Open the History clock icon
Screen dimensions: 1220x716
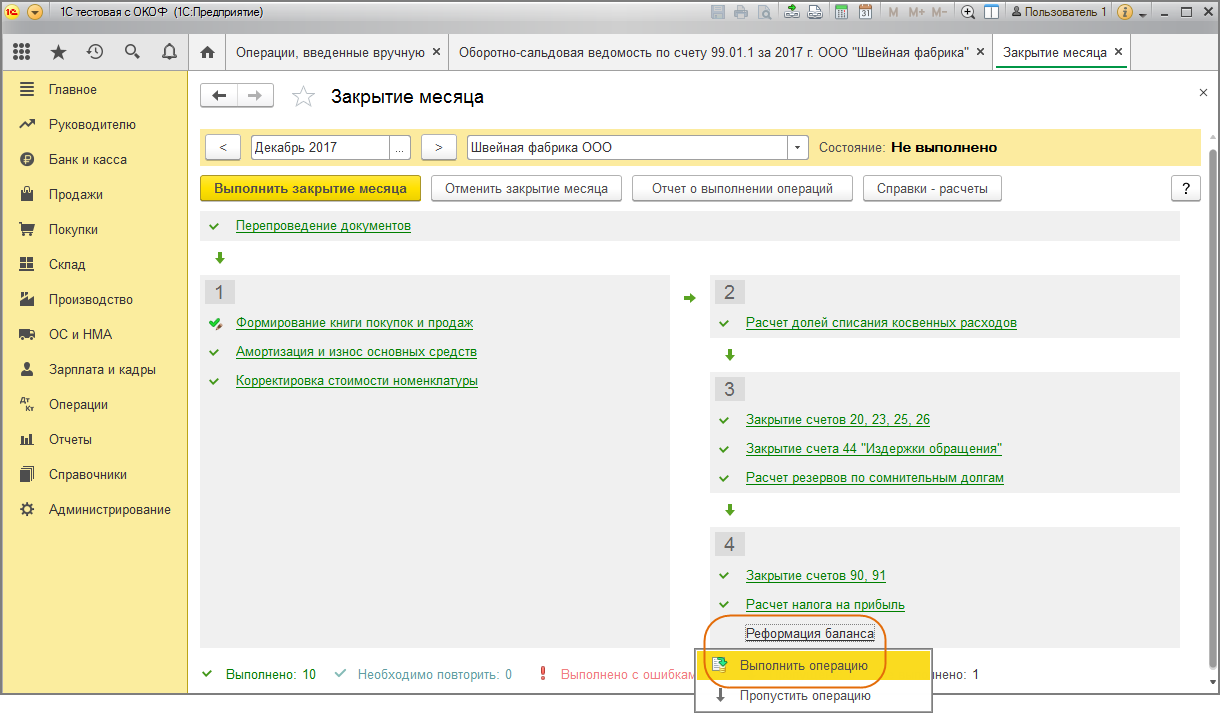[95, 52]
